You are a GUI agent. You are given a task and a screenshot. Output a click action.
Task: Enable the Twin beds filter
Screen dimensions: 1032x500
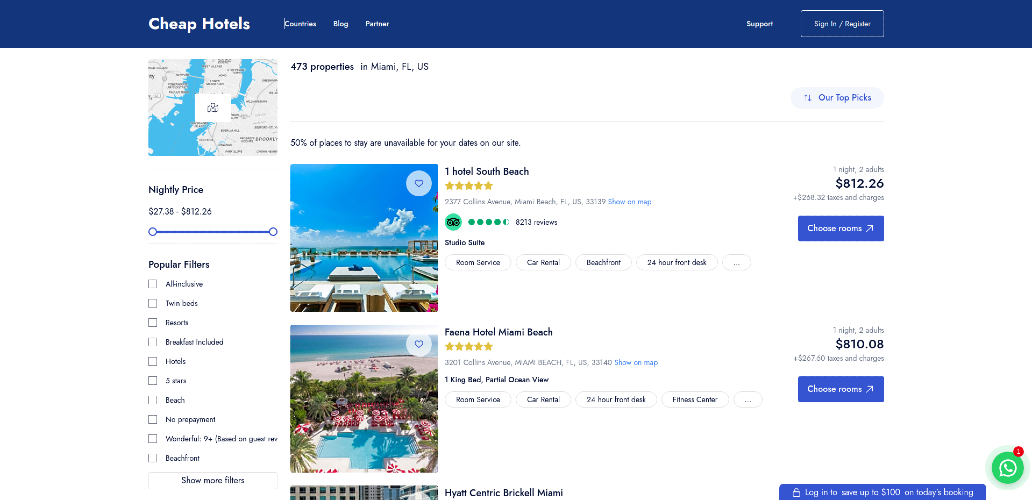153,303
